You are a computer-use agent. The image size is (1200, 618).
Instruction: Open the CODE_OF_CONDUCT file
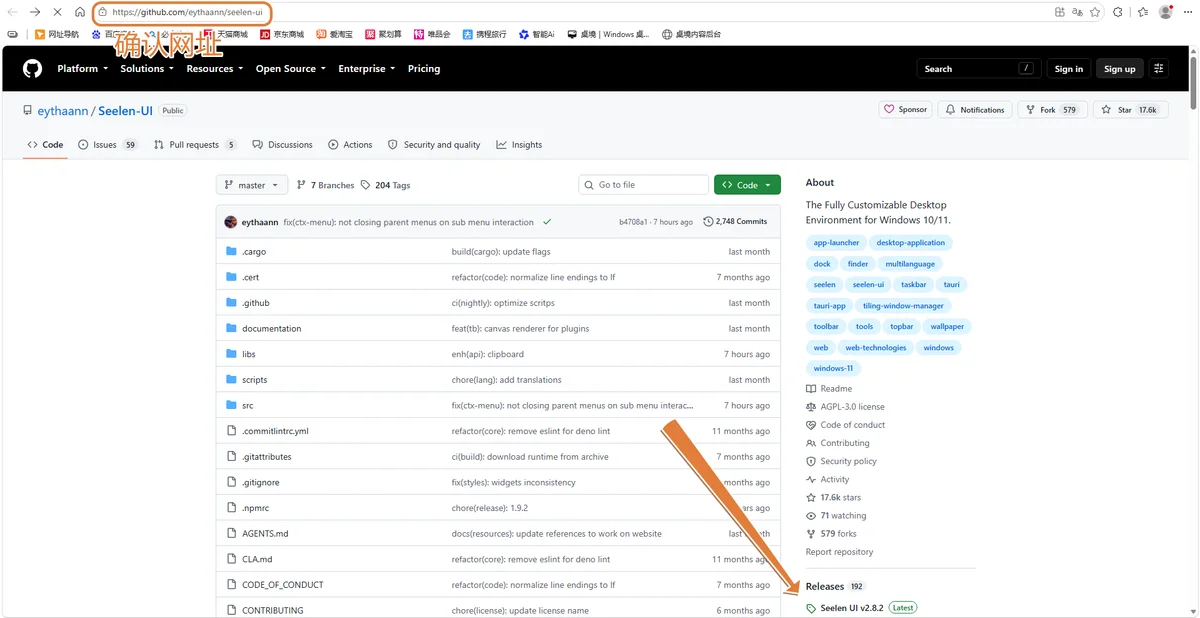pyautogui.click(x=282, y=585)
